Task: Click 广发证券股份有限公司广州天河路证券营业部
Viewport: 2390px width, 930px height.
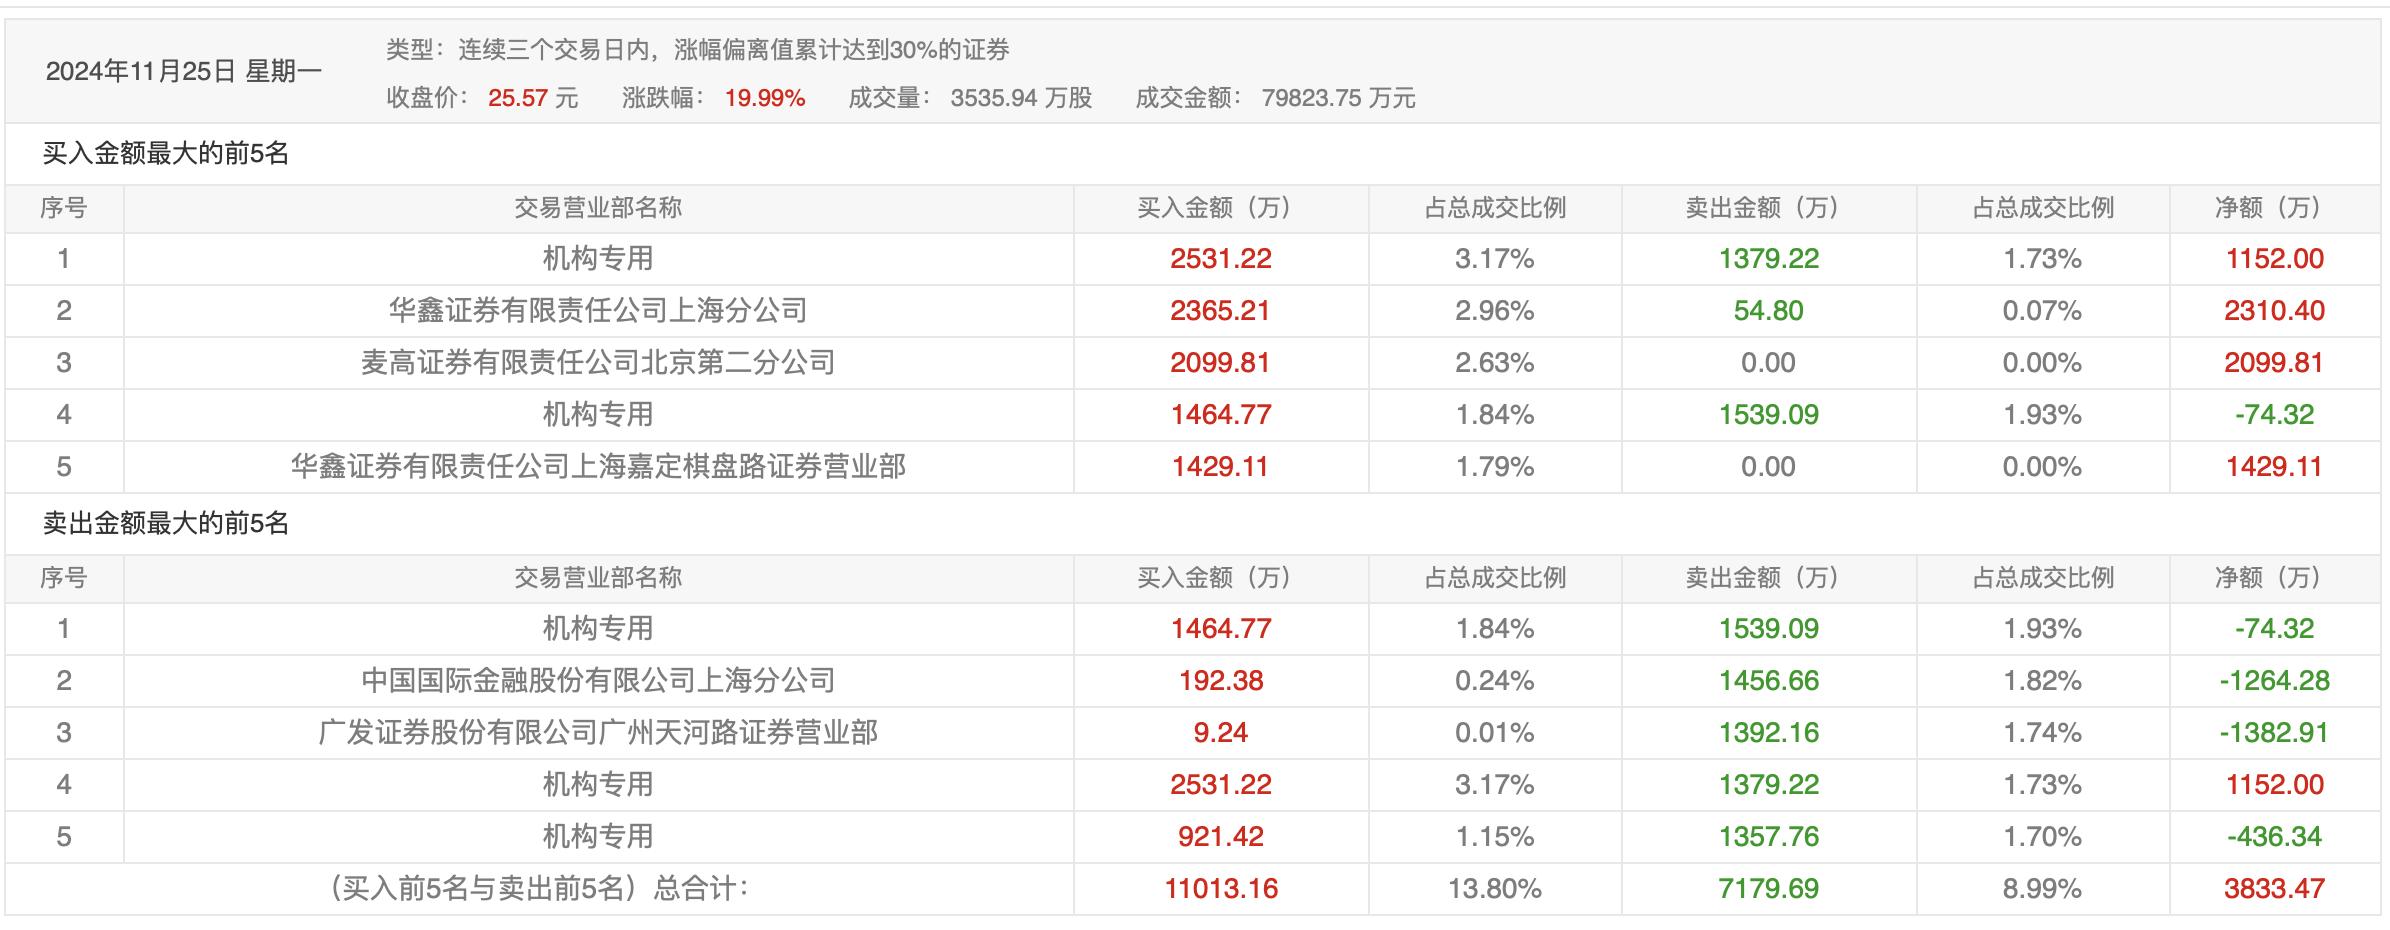Action: [x=598, y=733]
